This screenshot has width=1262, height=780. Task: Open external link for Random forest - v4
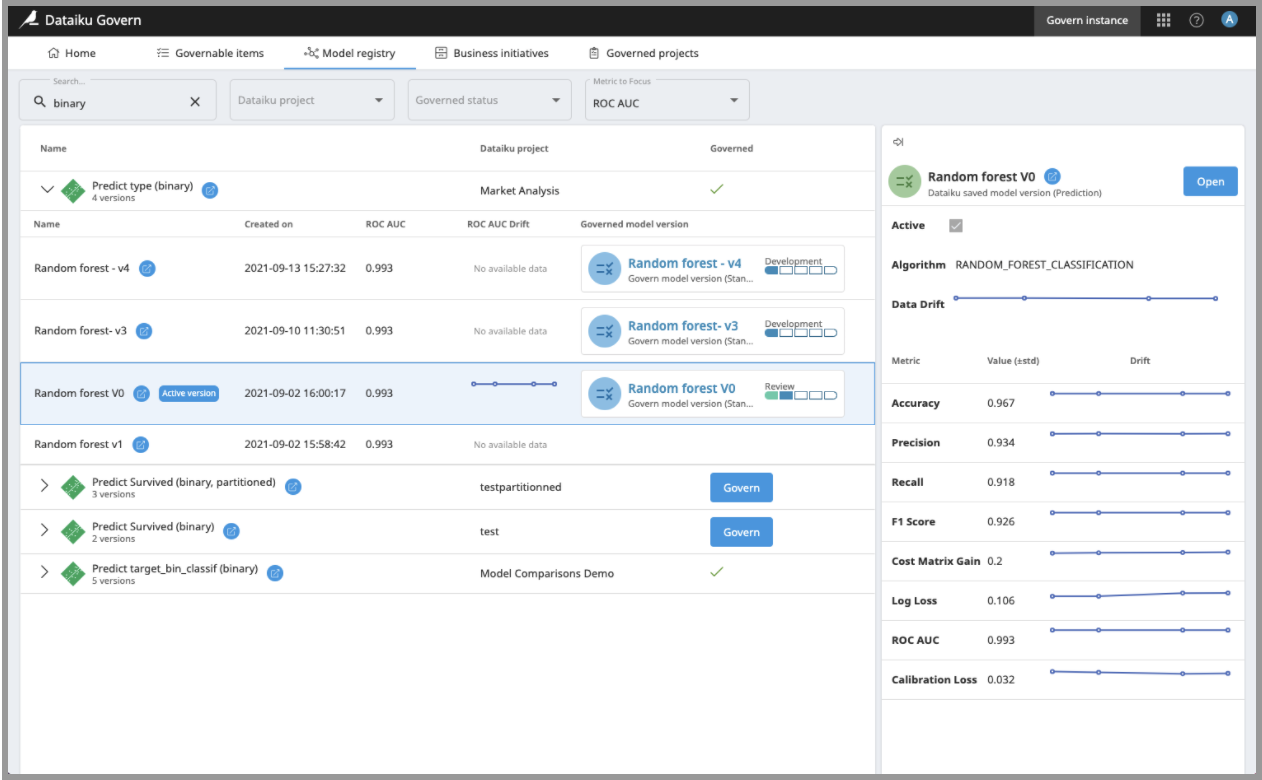(147, 269)
